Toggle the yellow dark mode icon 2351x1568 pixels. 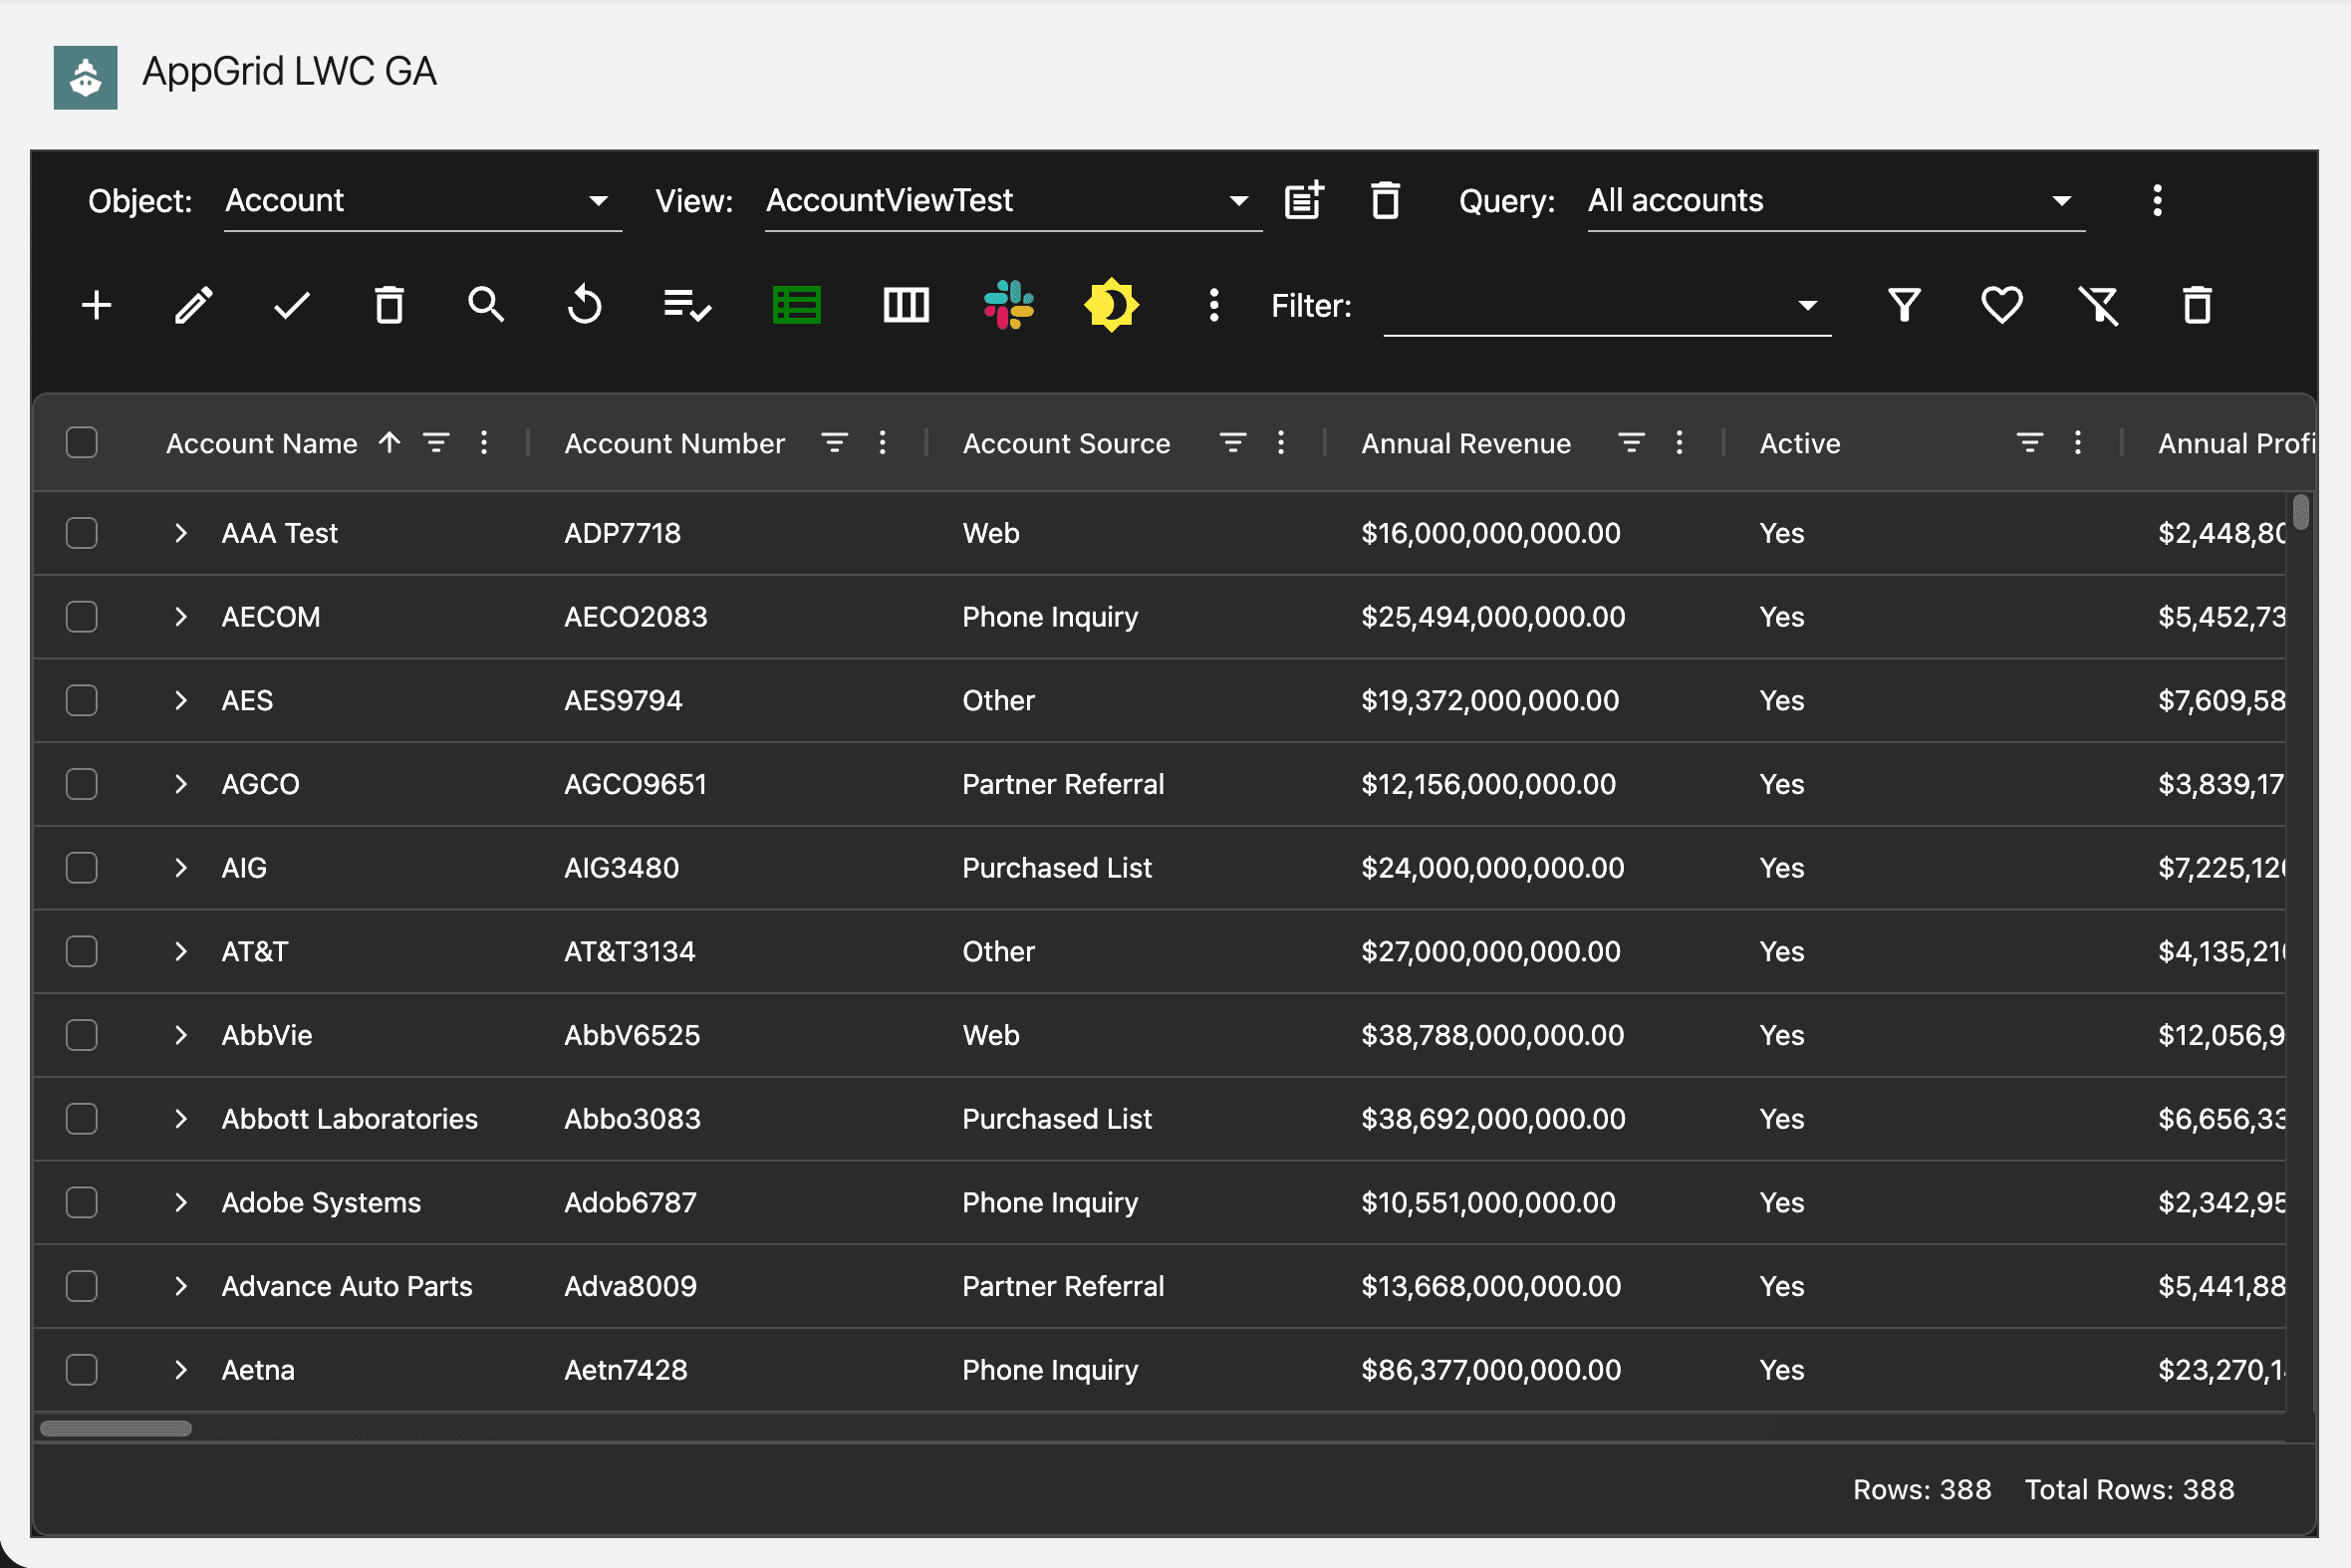click(x=1111, y=305)
